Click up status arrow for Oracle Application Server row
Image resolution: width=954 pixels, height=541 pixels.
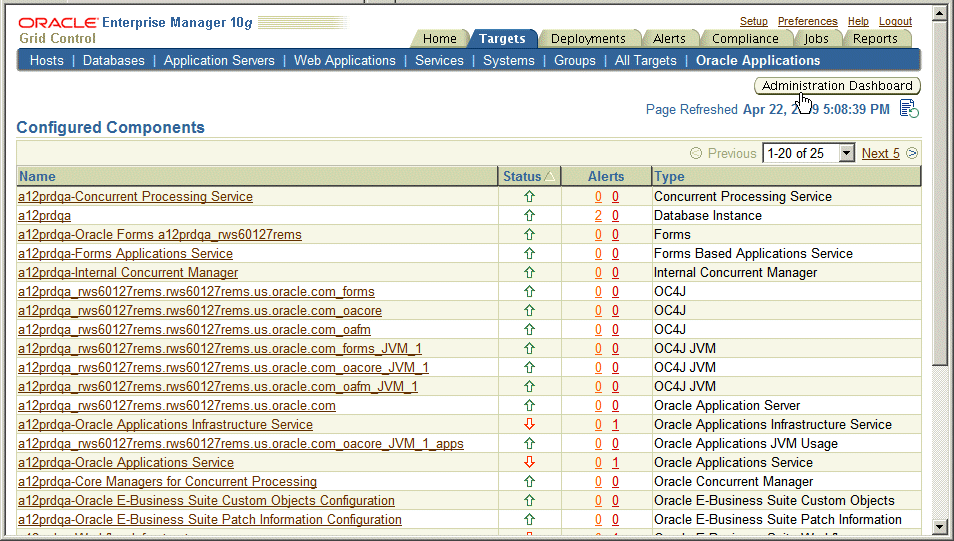(529, 405)
